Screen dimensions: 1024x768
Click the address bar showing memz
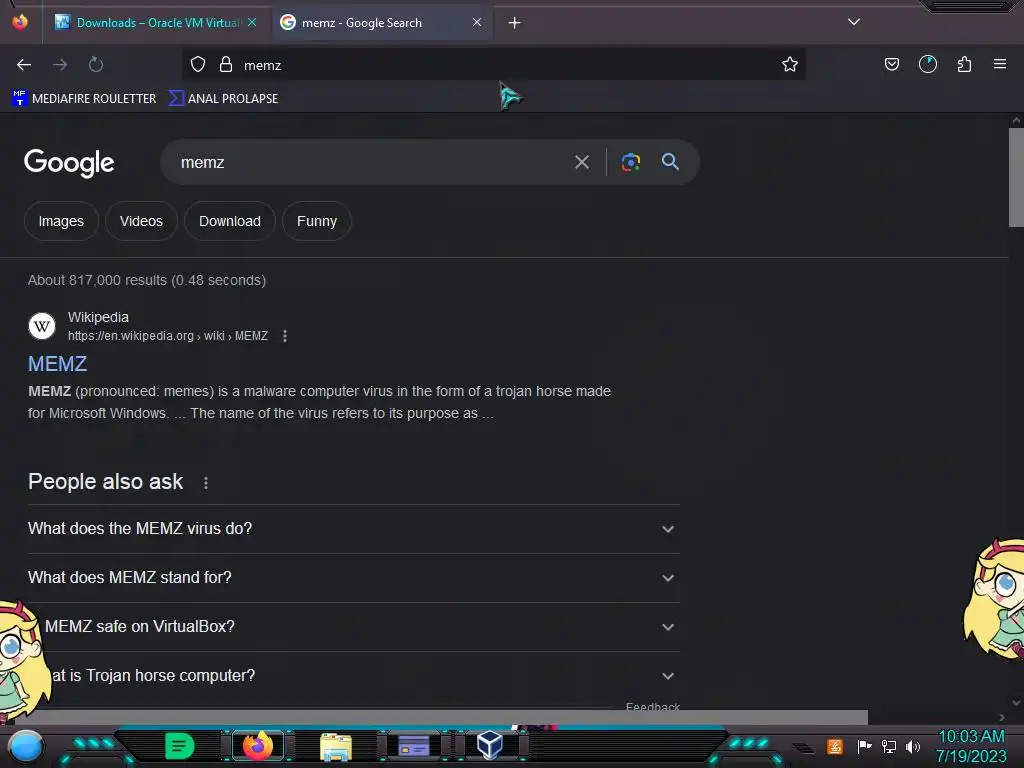(493, 65)
